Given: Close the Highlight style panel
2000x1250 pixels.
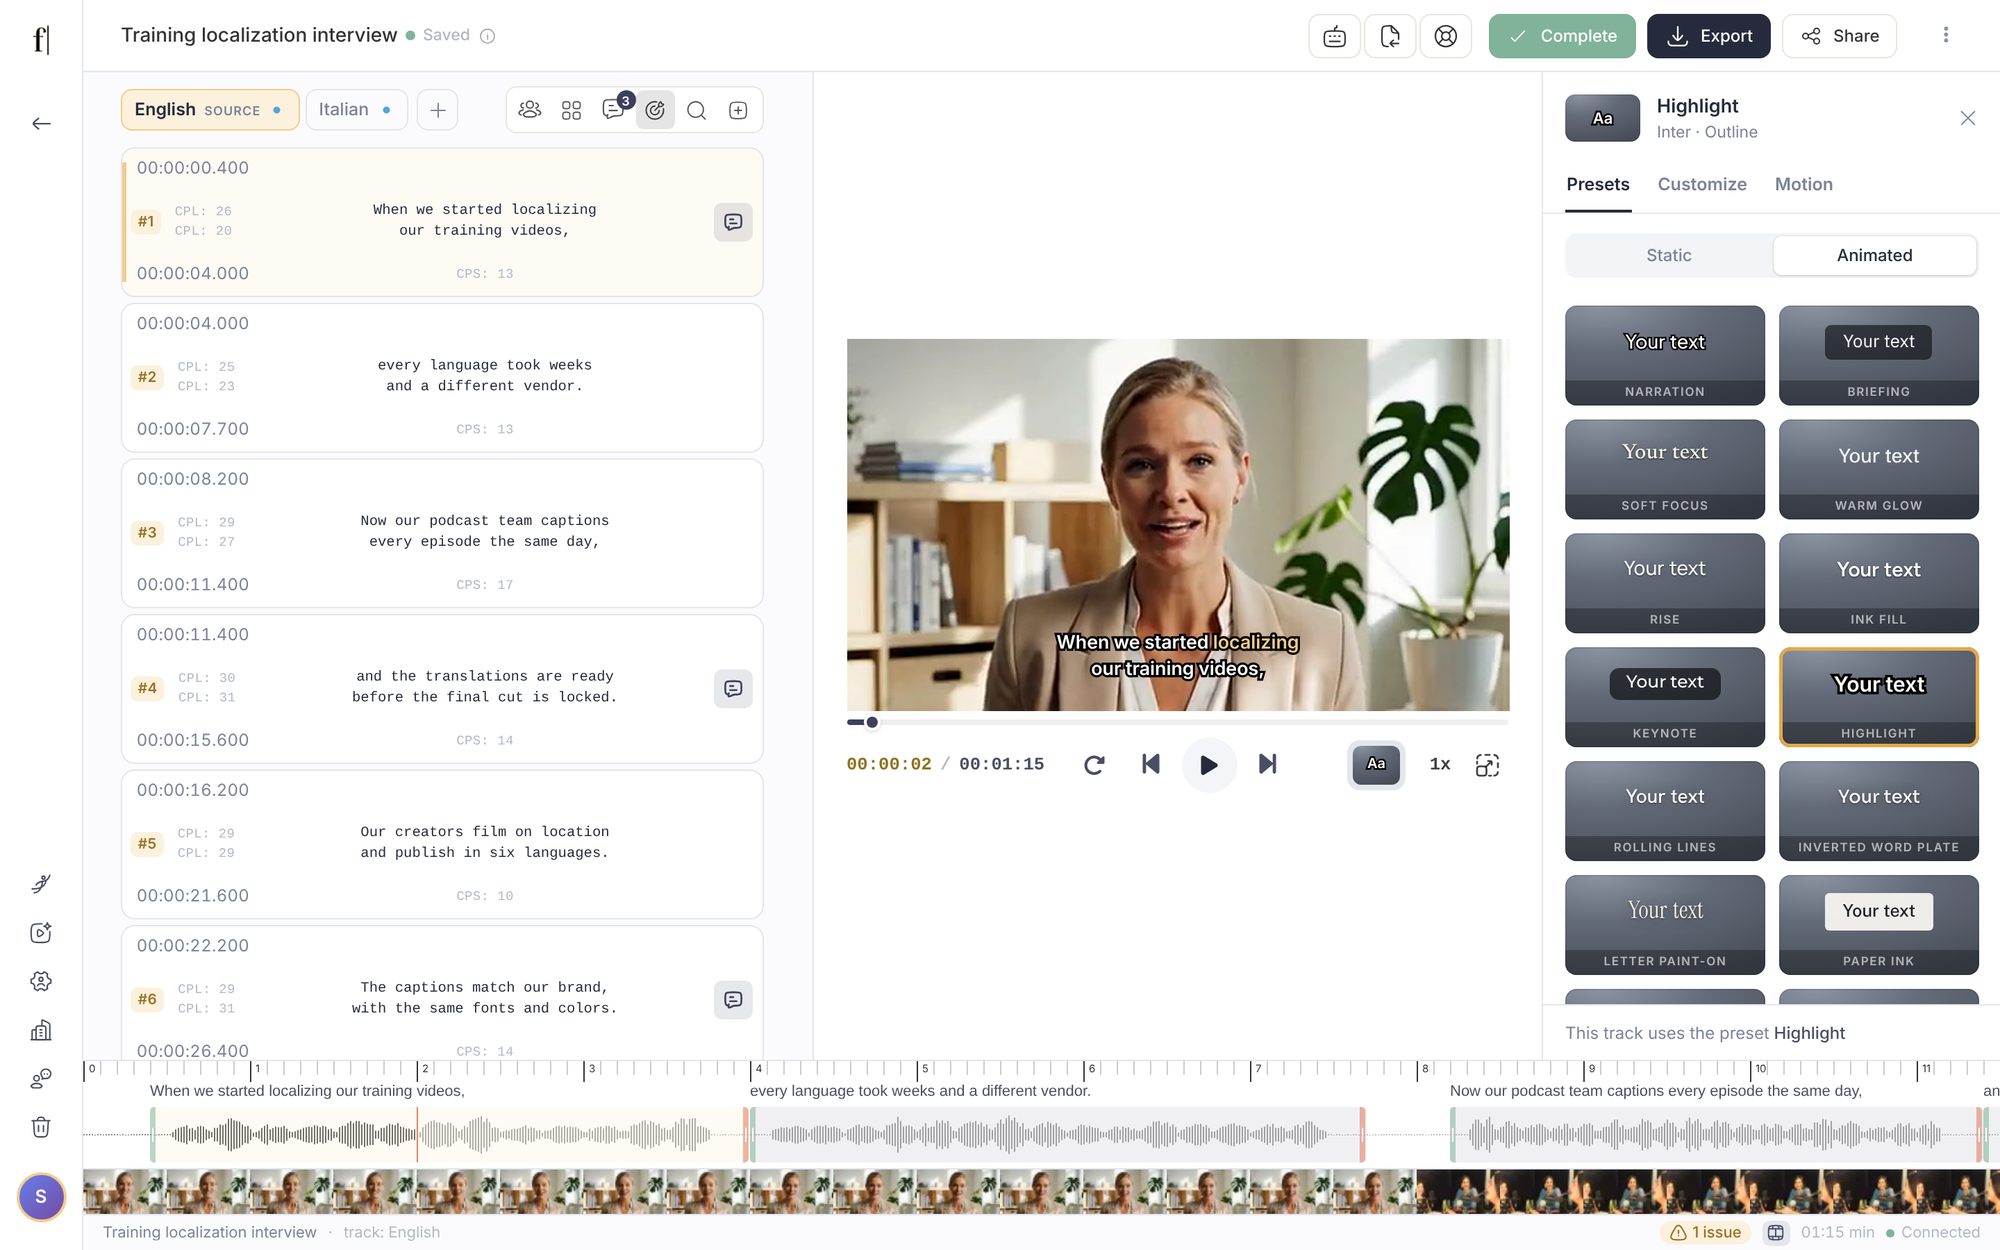Looking at the screenshot, I should coord(1967,118).
